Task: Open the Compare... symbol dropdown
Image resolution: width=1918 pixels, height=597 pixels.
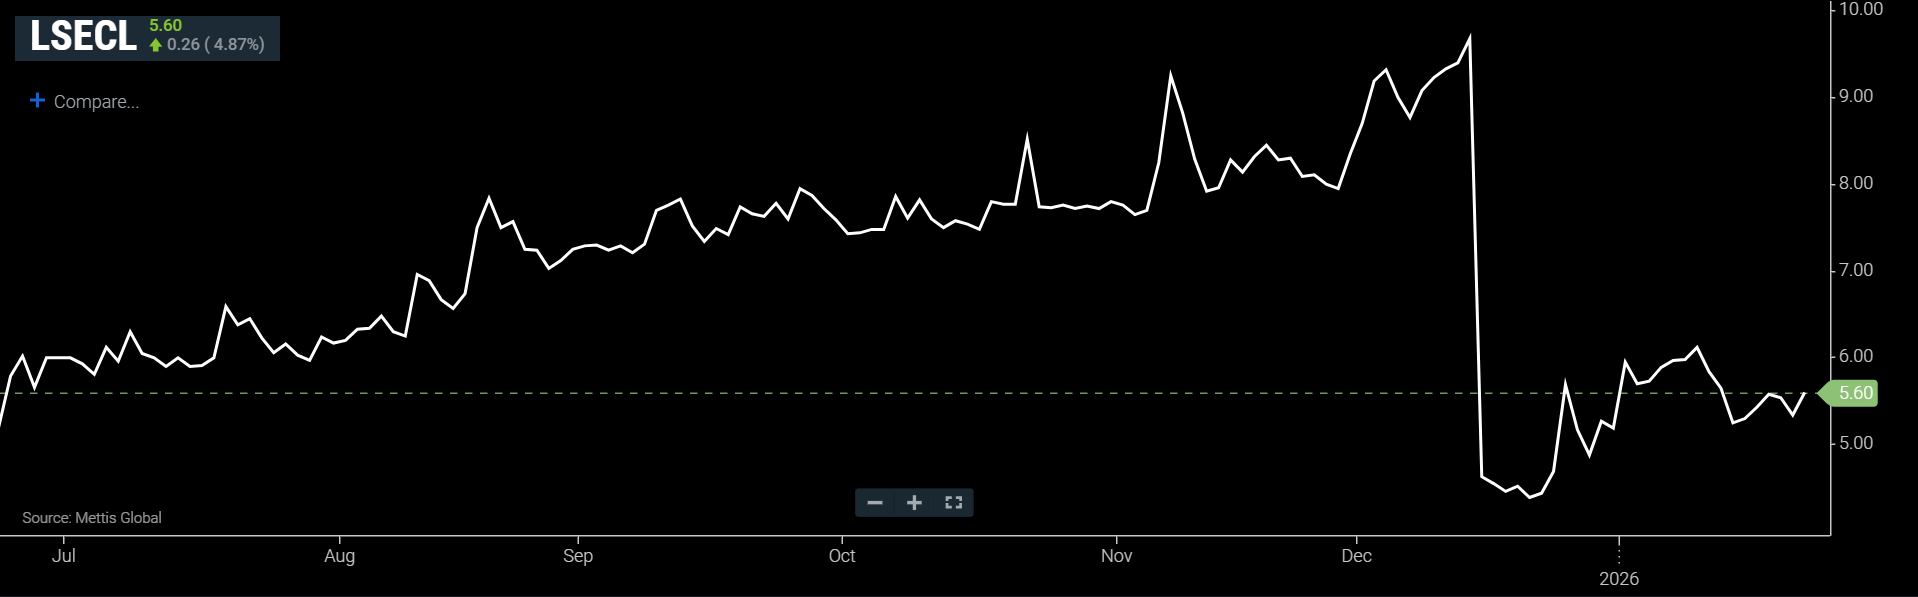Action: click(x=96, y=102)
